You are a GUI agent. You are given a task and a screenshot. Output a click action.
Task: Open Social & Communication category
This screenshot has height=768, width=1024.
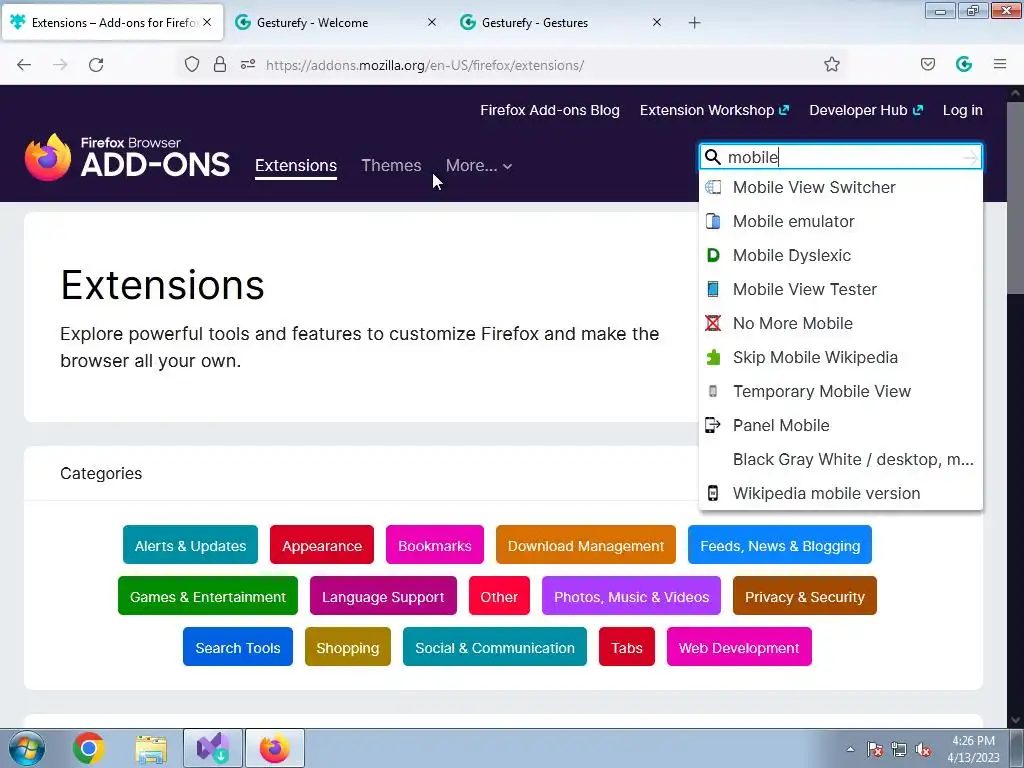tap(495, 647)
